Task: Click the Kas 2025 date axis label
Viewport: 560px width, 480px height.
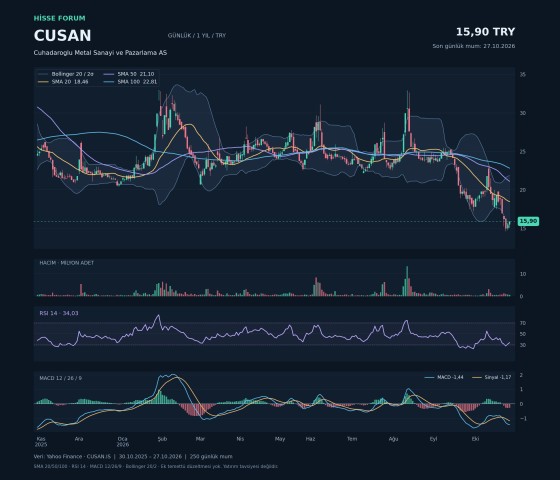Action: 41,442
